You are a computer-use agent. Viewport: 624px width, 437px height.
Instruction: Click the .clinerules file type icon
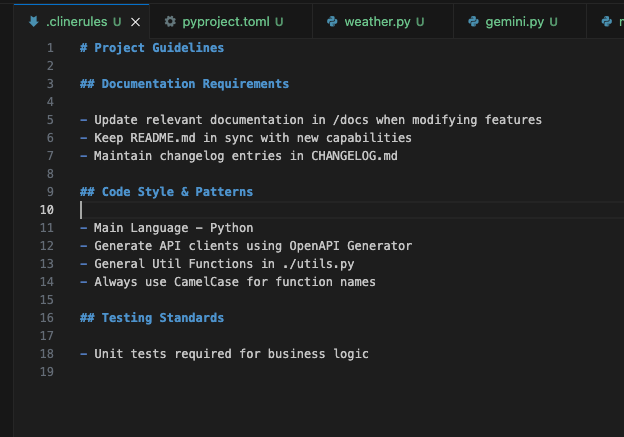[x=34, y=21]
